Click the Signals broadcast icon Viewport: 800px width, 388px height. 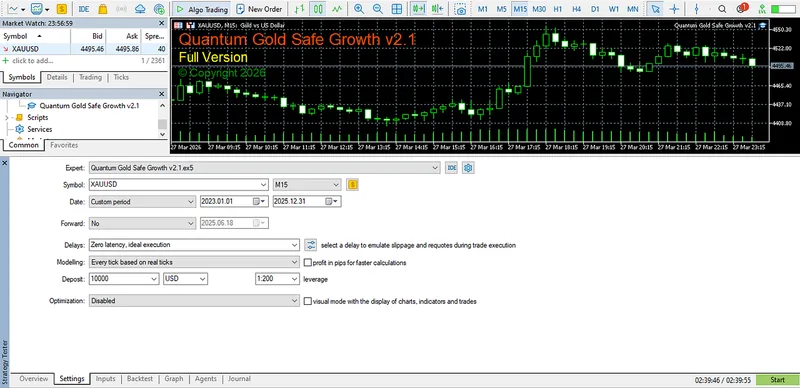point(121,9)
